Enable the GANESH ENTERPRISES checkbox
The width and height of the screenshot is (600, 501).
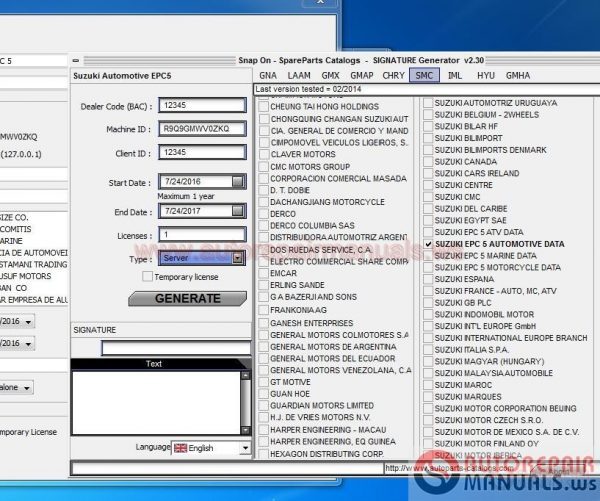click(x=264, y=323)
